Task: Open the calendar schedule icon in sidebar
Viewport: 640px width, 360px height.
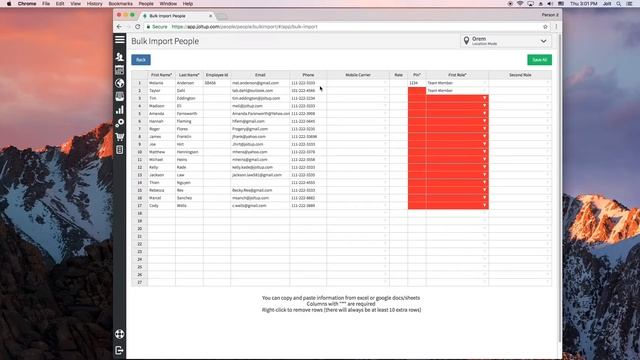Action: point(120,70)
